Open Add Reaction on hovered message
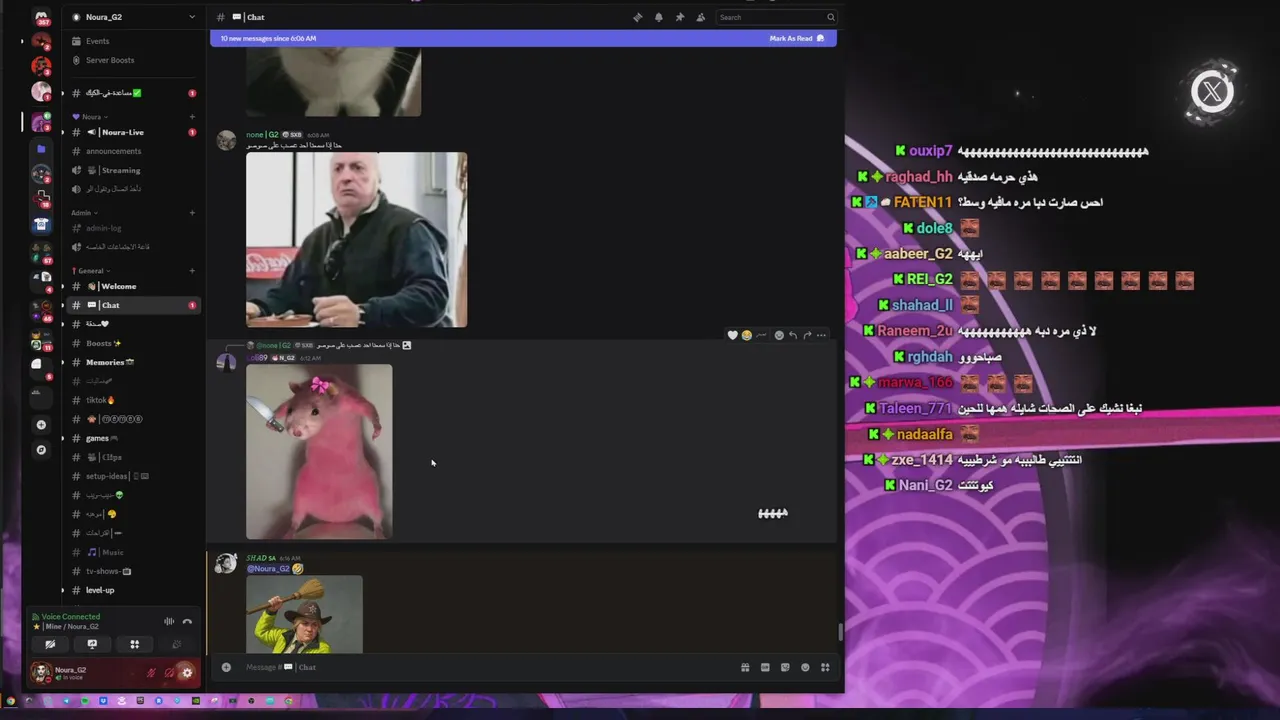Viewport: 1280px width, 720px height. (x=779, y=335)
